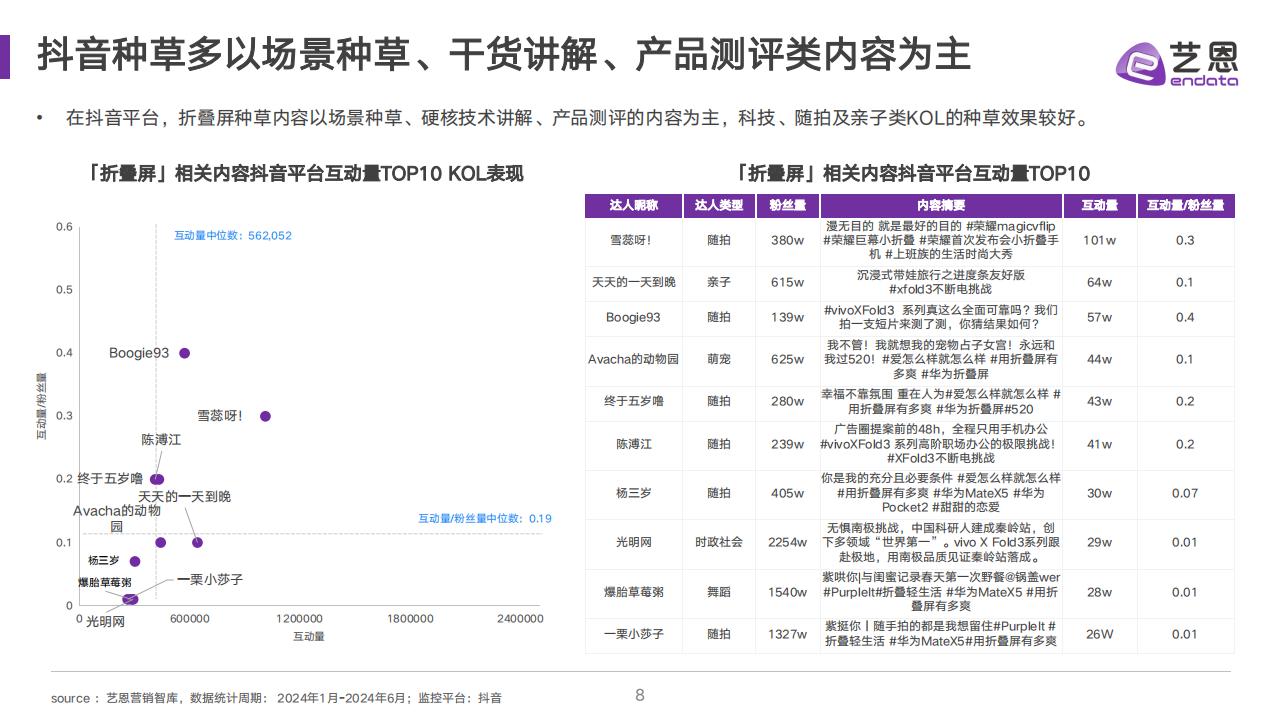The height and width of the screenshot is (720, 1280).
Task: Click the page number 8
Action: pos(640,695)
